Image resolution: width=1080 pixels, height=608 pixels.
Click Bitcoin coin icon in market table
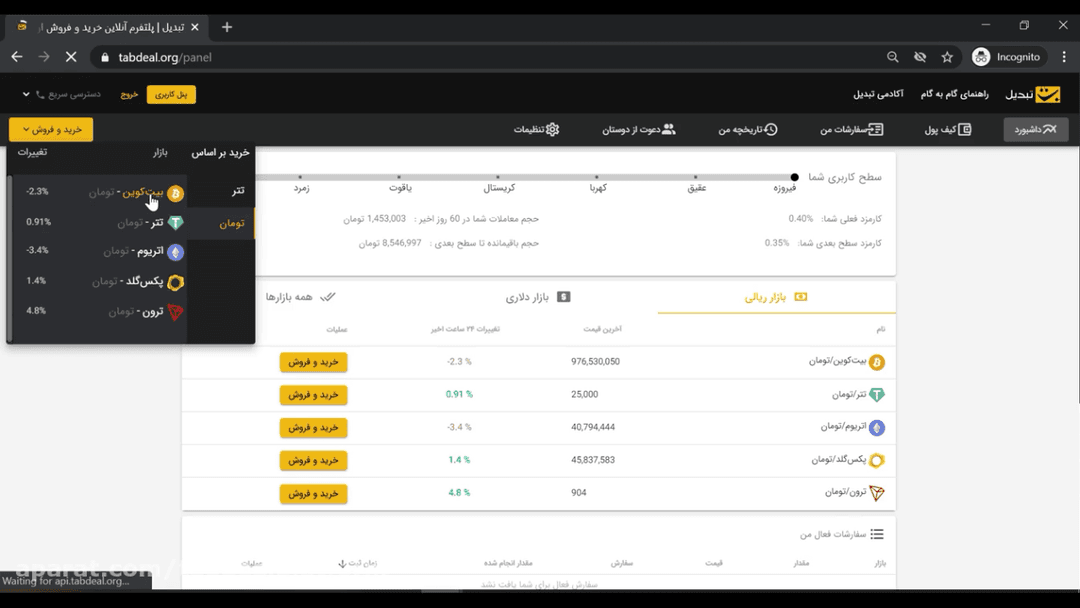pyautogui.click(x=876, y=362)
